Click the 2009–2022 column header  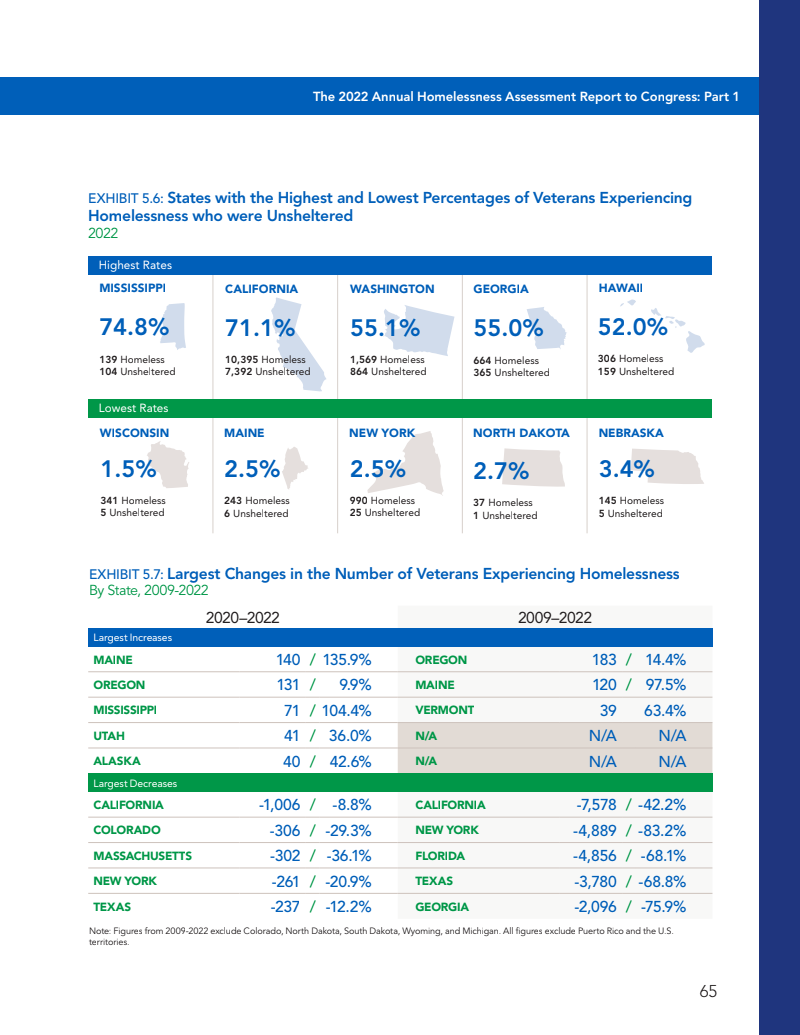point(554,617)
